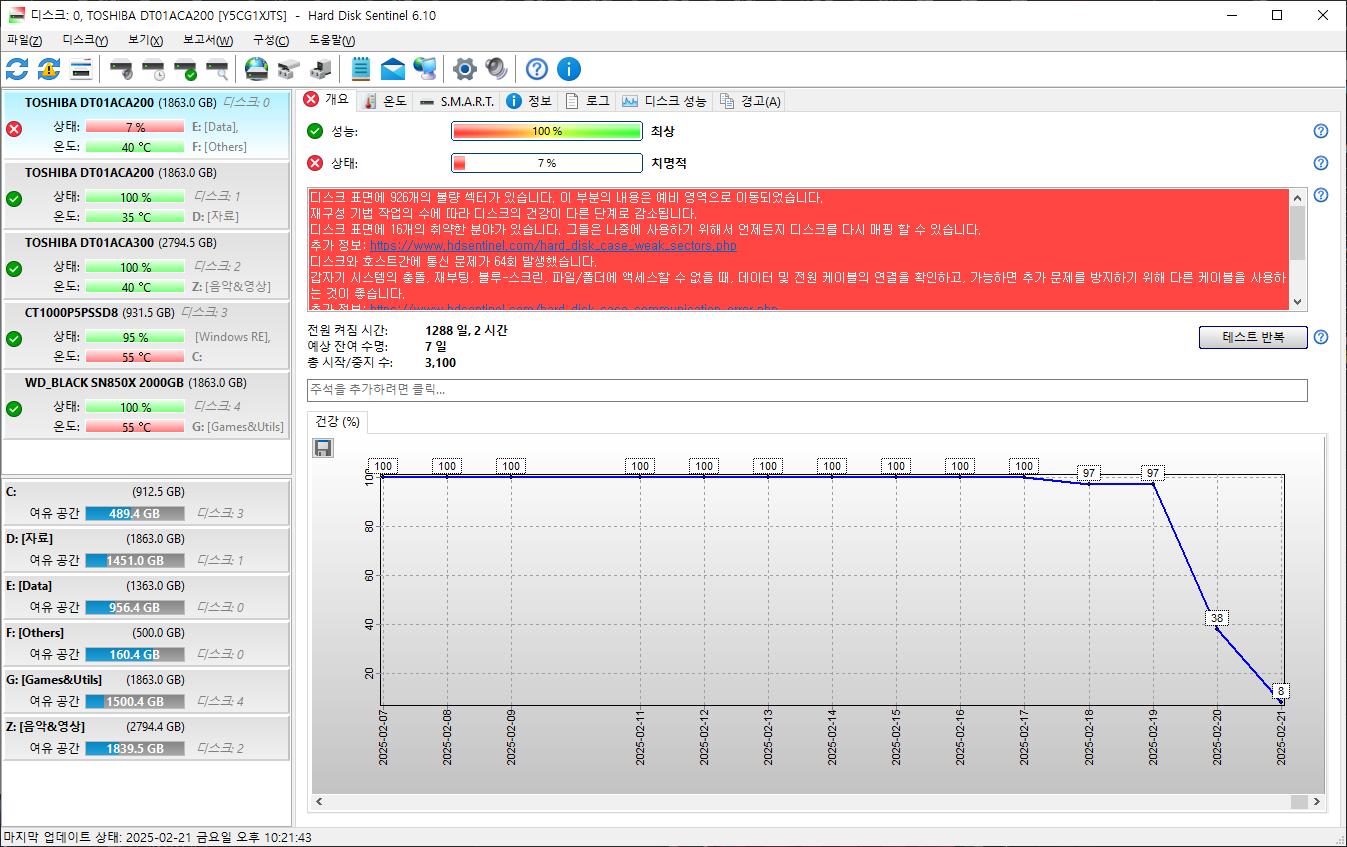Open the 디스크 menu
Viewport: 1347px width, 847px height.
pos(85,40)
